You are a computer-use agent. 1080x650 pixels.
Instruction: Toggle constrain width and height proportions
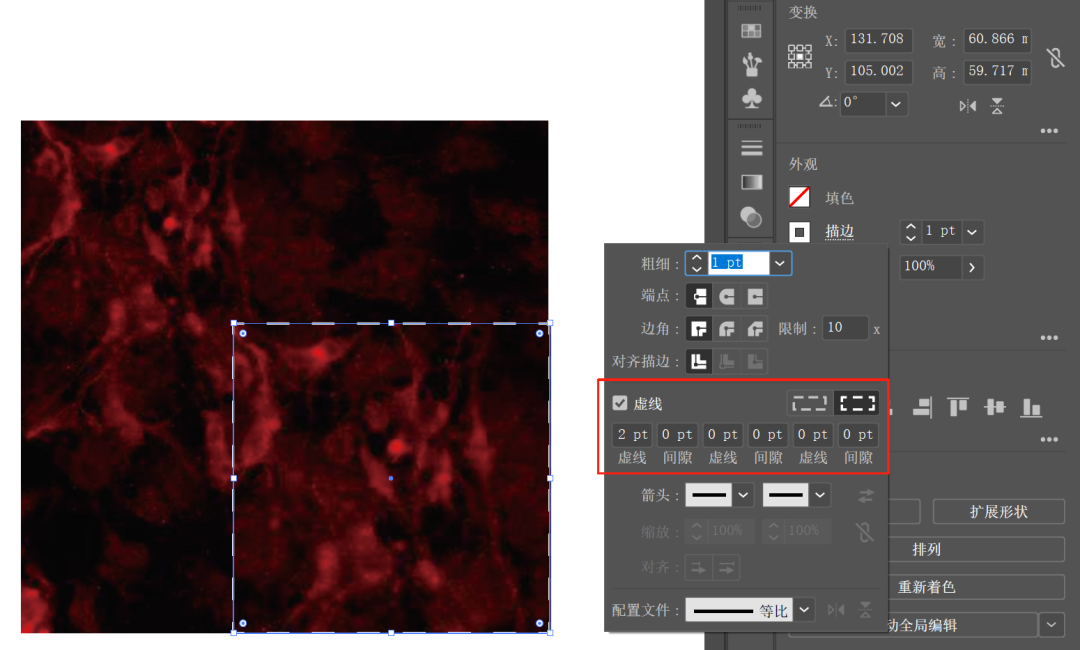tap(1056, 57)
